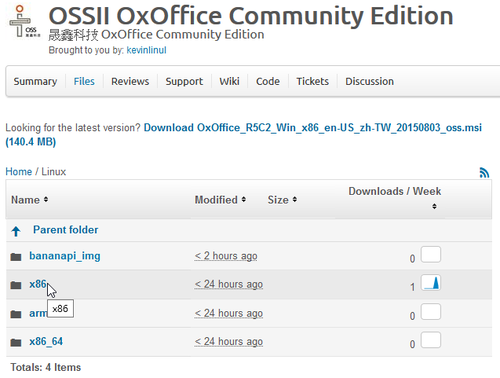This screenshot has width=500, height=378.
Task: Download the latest OxOffice msi link
Action: tap(244, 135)
